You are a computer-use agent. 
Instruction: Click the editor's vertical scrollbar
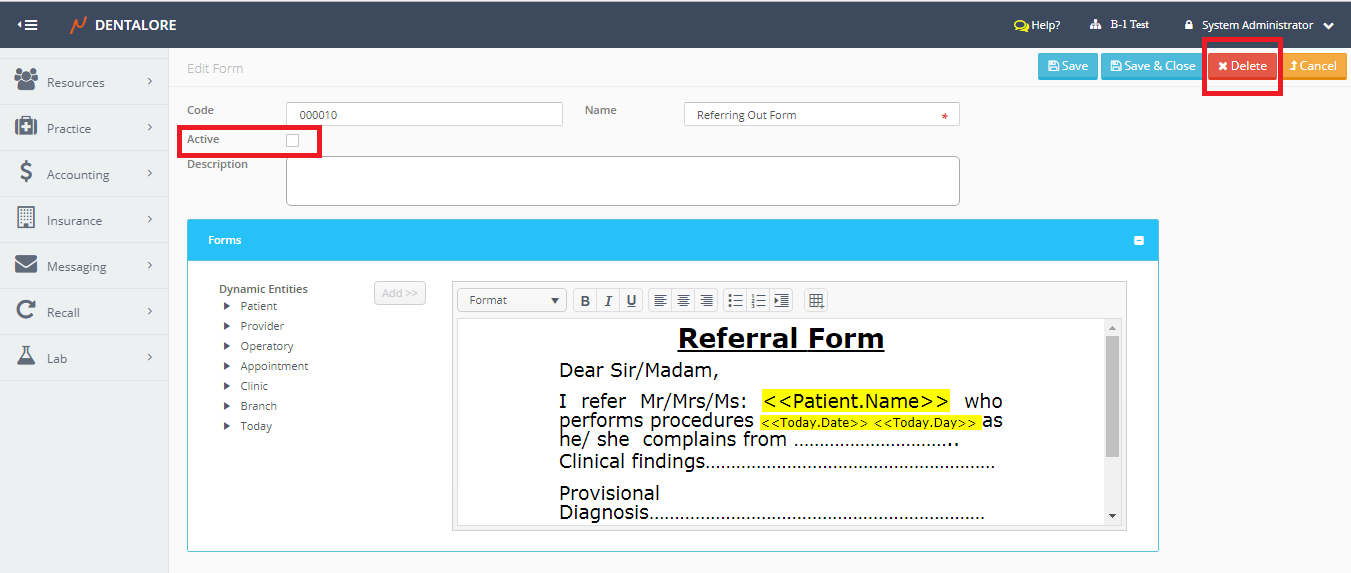1112,400
